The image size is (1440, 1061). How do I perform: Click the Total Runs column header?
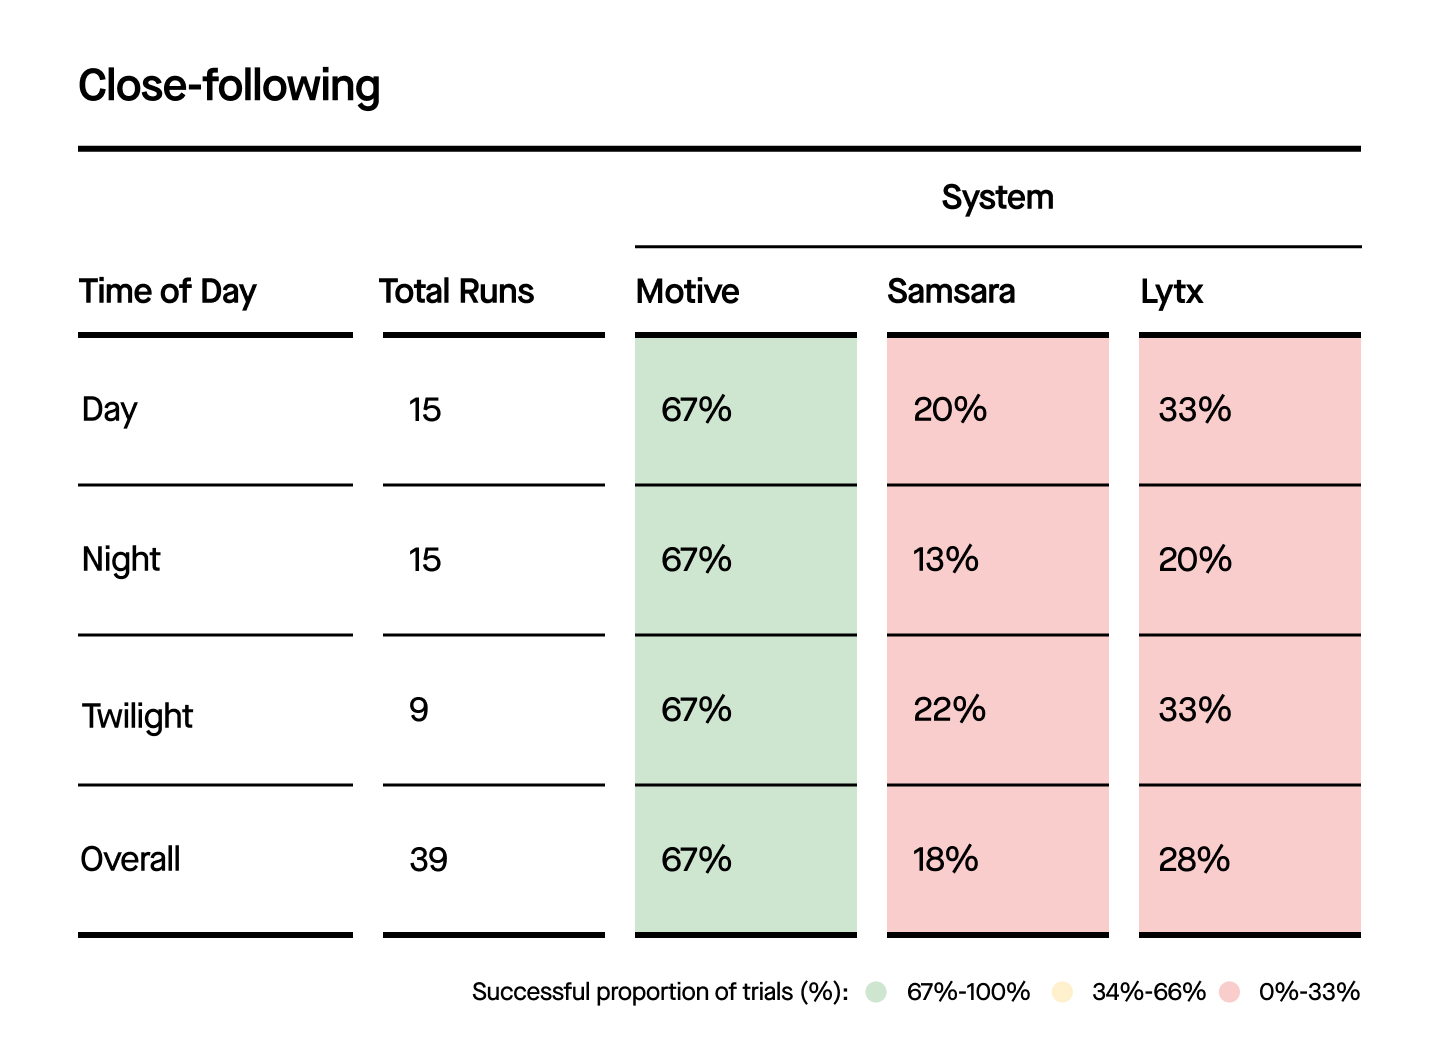tap(457, 292)
